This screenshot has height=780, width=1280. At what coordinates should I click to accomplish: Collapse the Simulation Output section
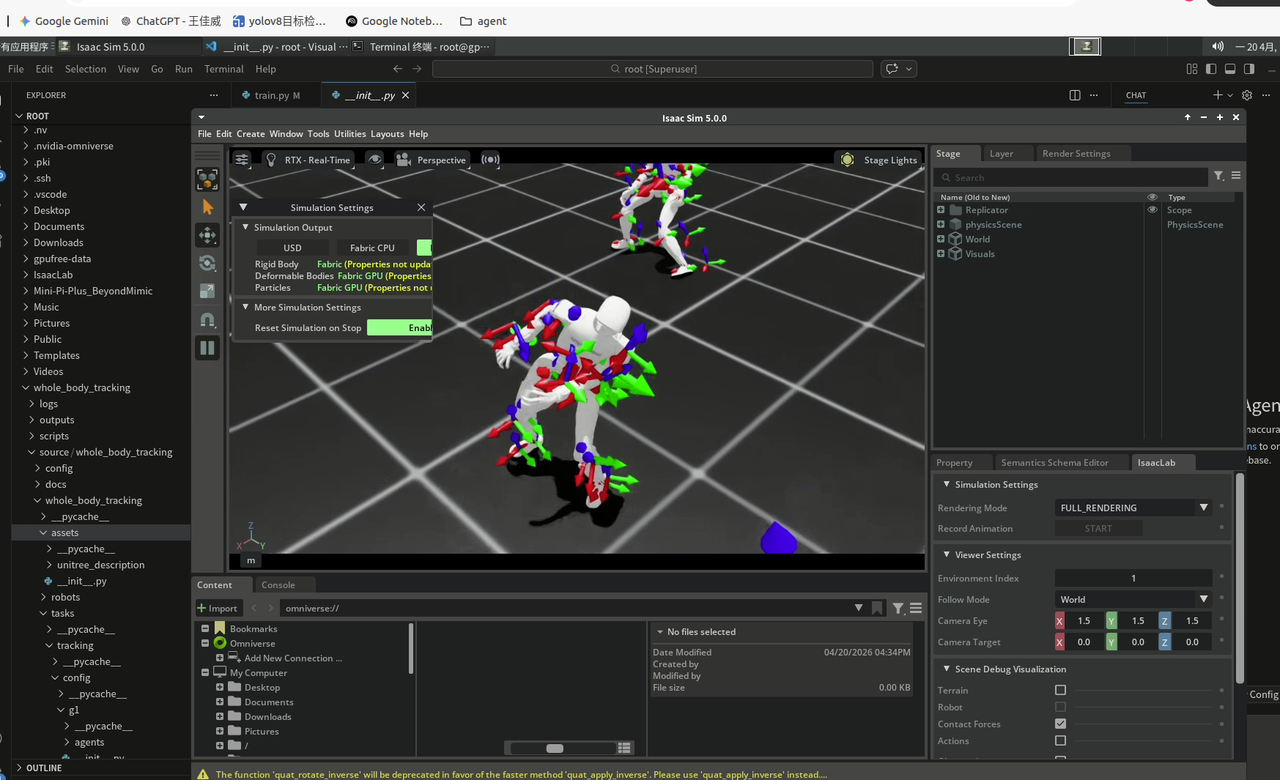point(246,227)
